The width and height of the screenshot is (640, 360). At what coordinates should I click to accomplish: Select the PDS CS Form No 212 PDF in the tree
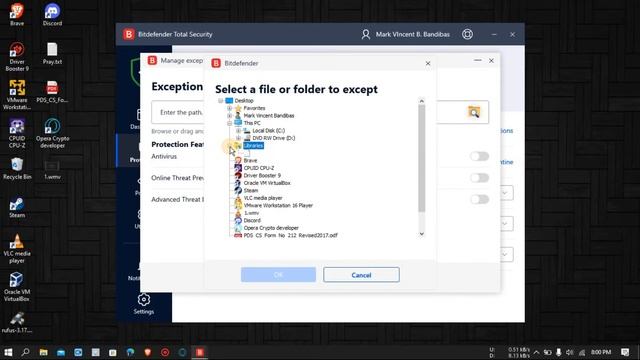(x=291, y=236)
